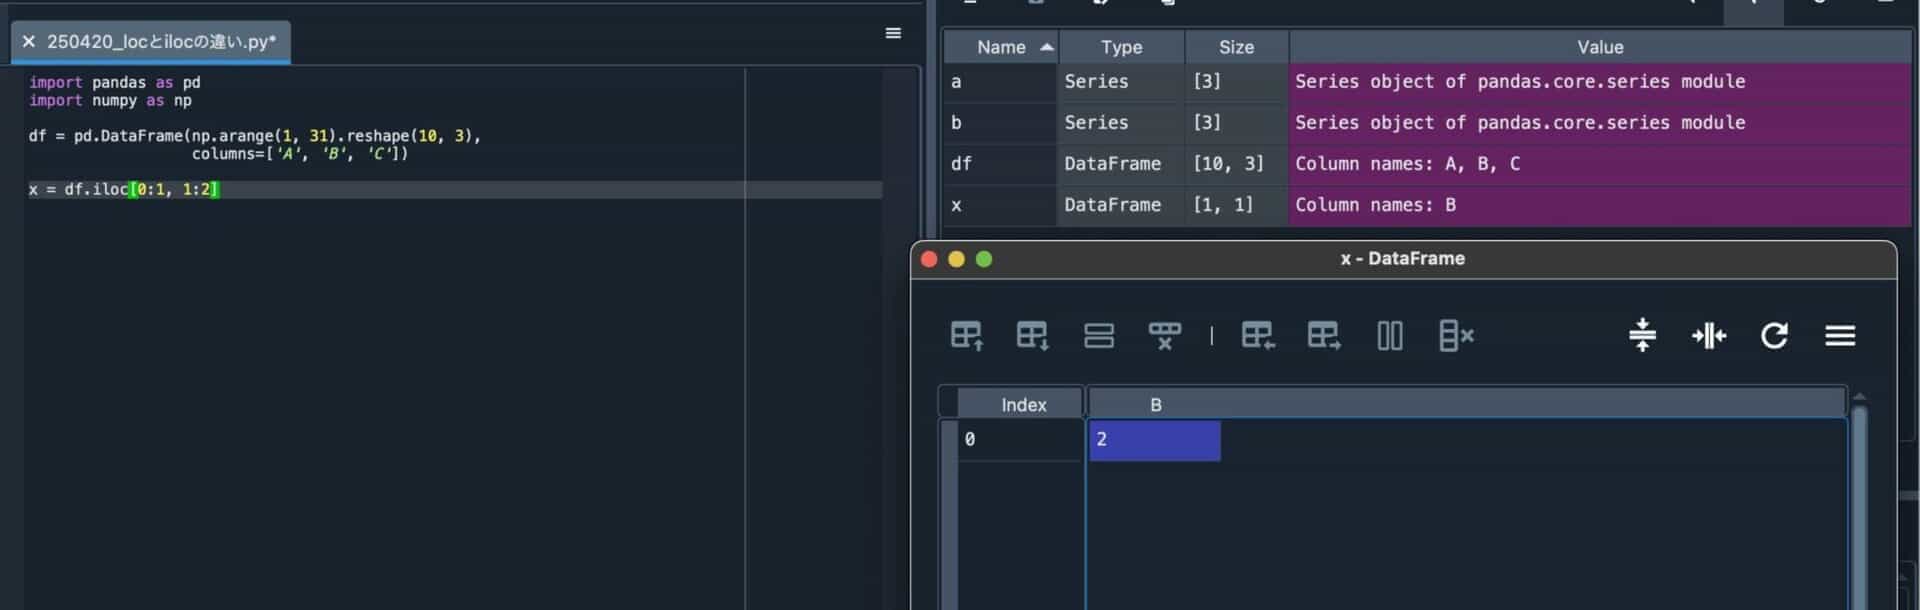Refresh the x DataFrame viewer
The height and width of the screenshot is (610, 1920).
point(1774,336)
